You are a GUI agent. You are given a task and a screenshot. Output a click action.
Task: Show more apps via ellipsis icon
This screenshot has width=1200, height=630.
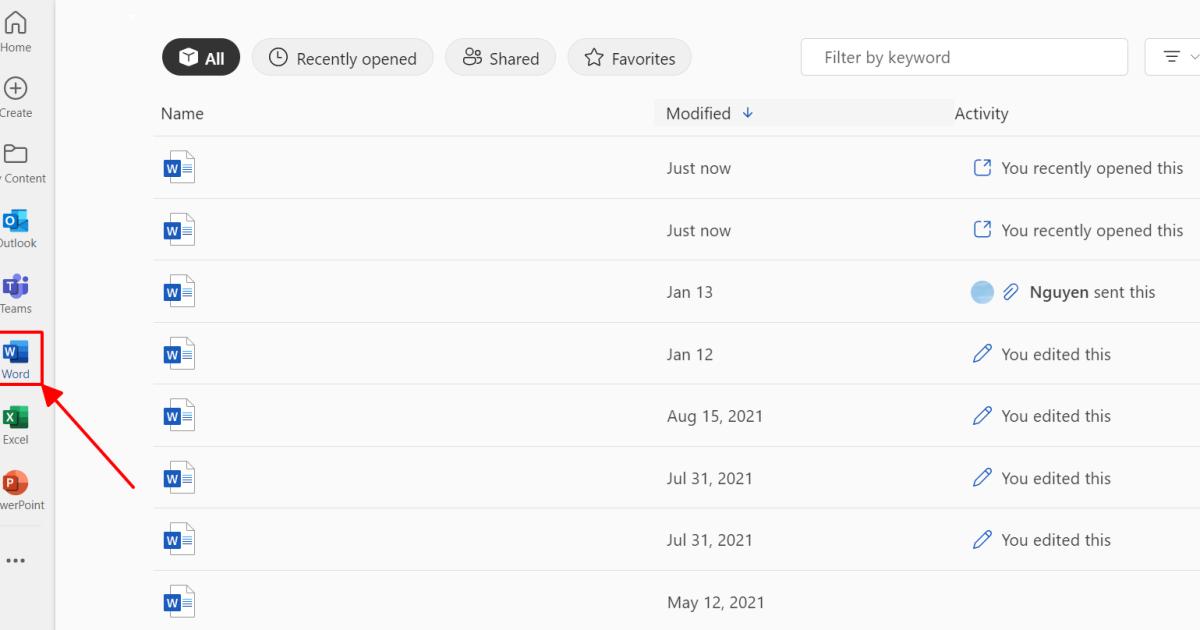pyautogui.click(x=16, y=561)
